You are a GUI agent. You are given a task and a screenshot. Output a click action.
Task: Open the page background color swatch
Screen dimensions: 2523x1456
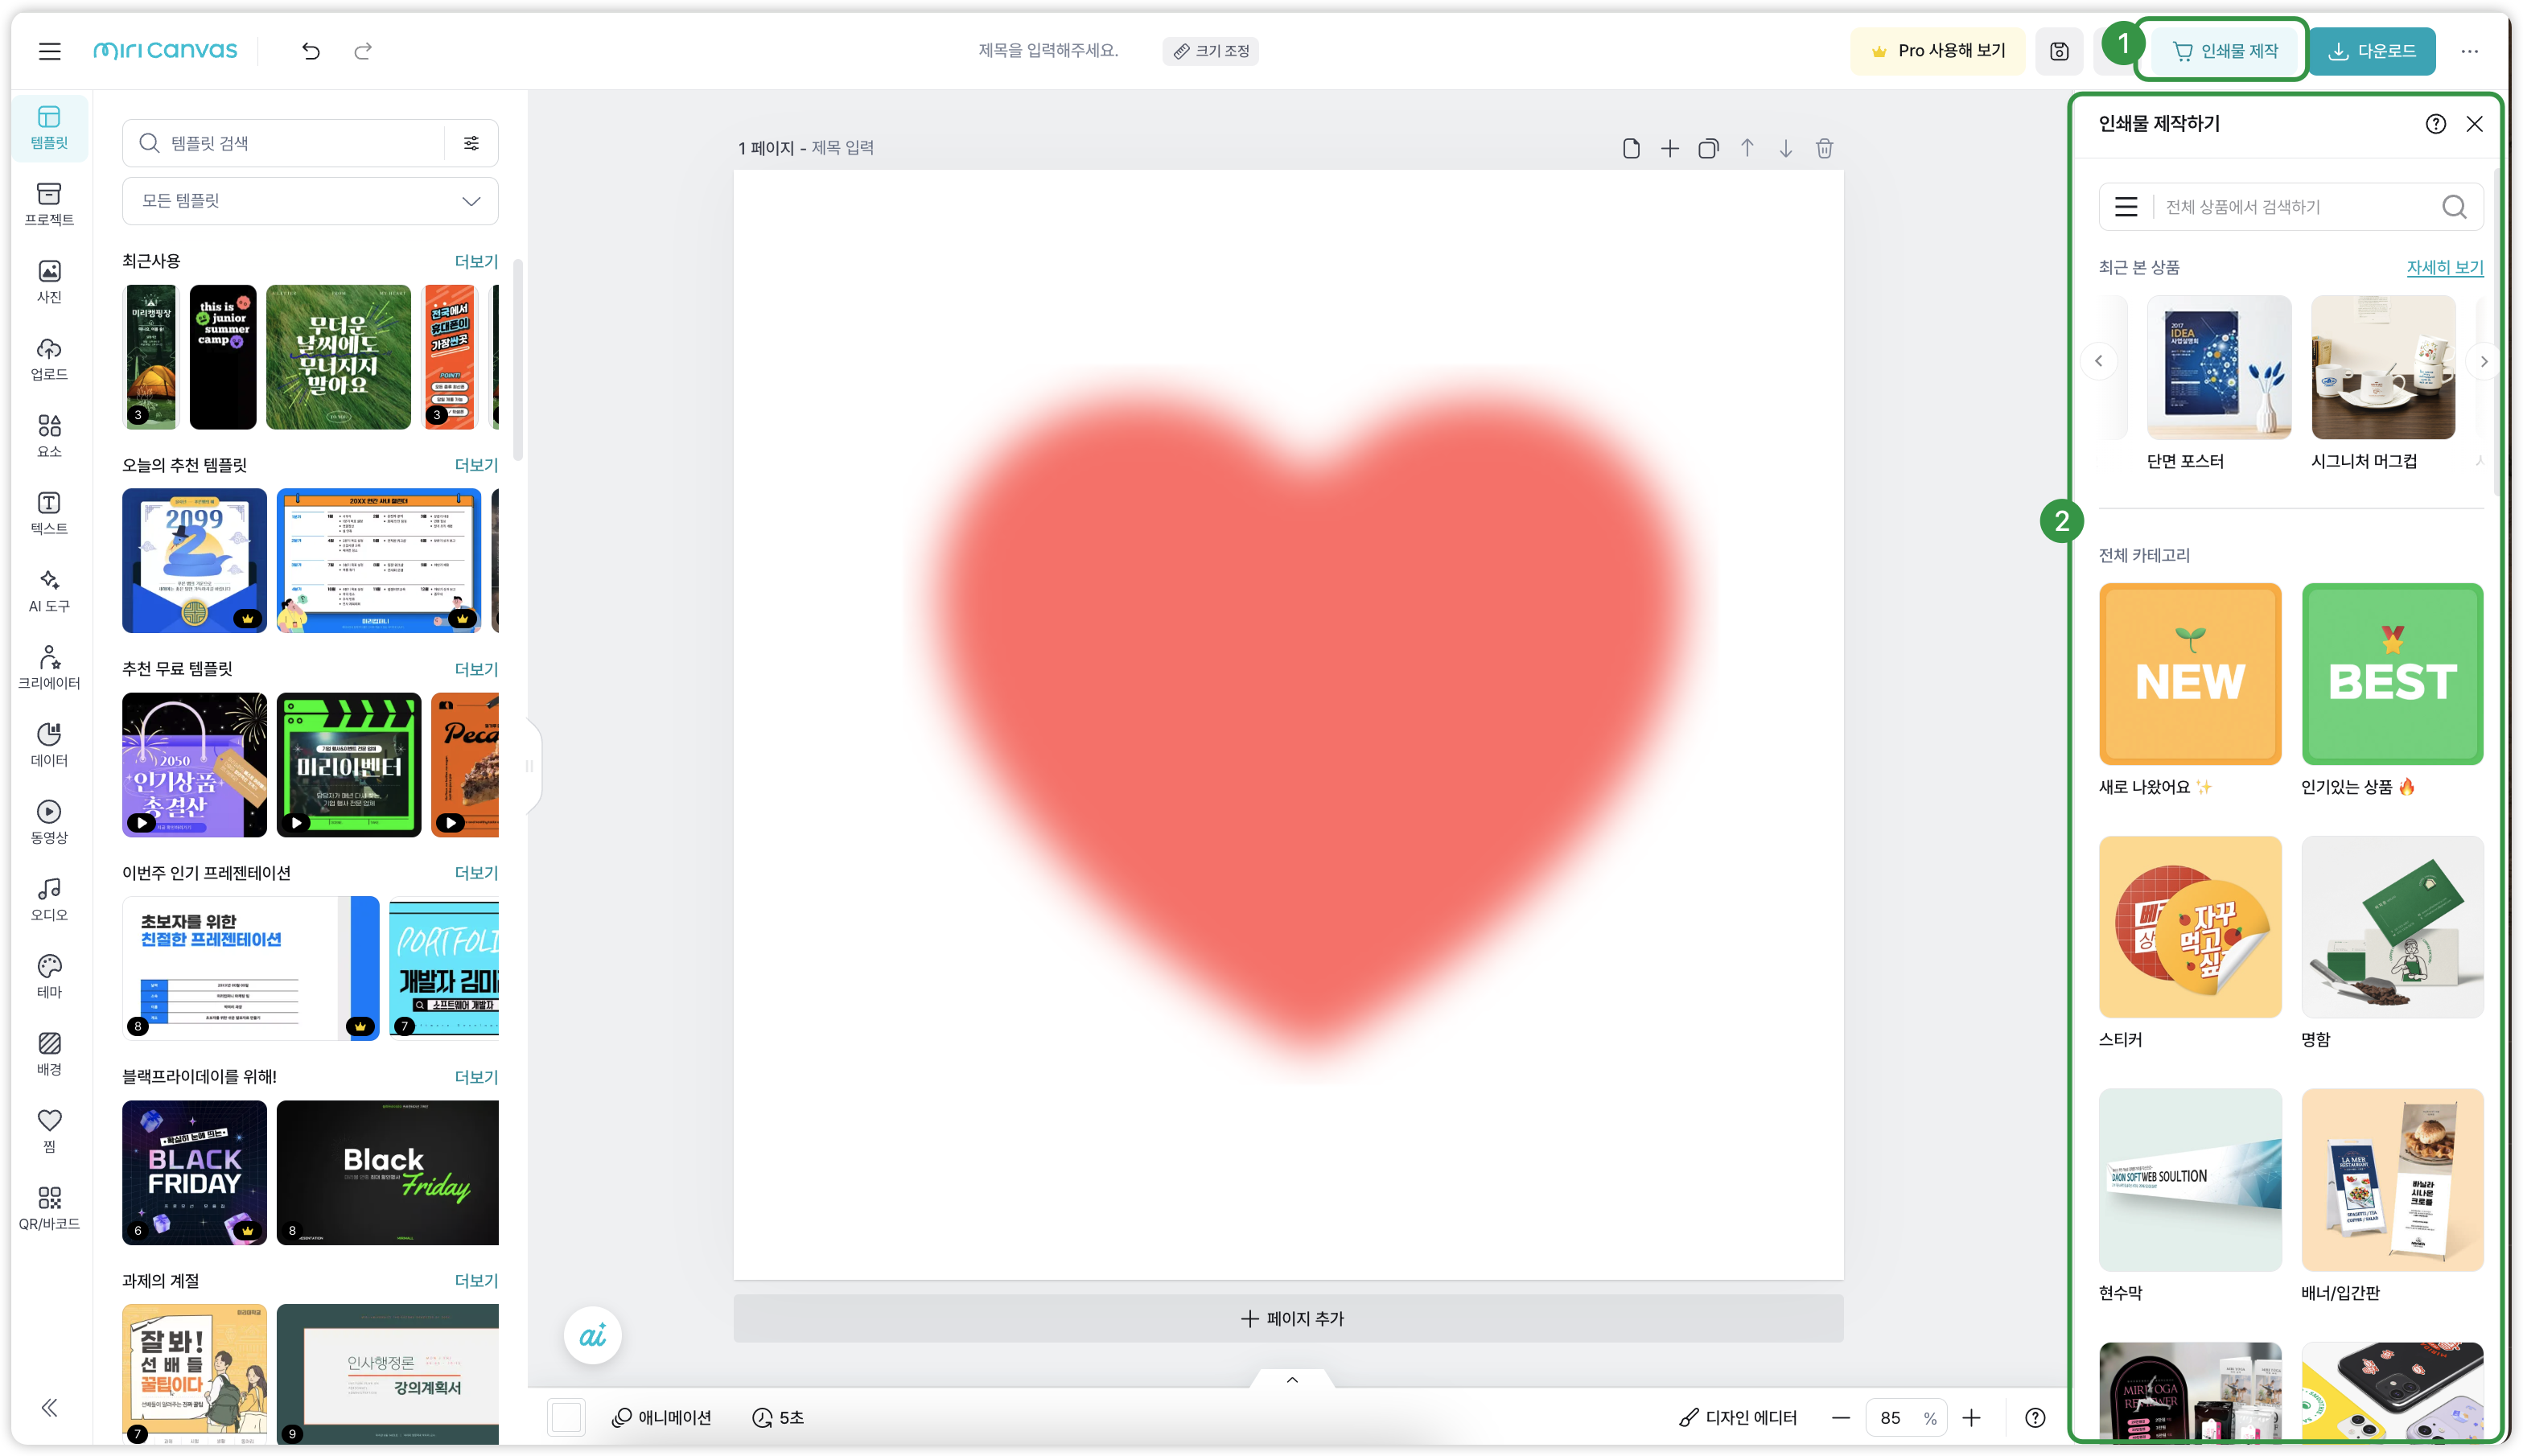(x=566, y=1418)
